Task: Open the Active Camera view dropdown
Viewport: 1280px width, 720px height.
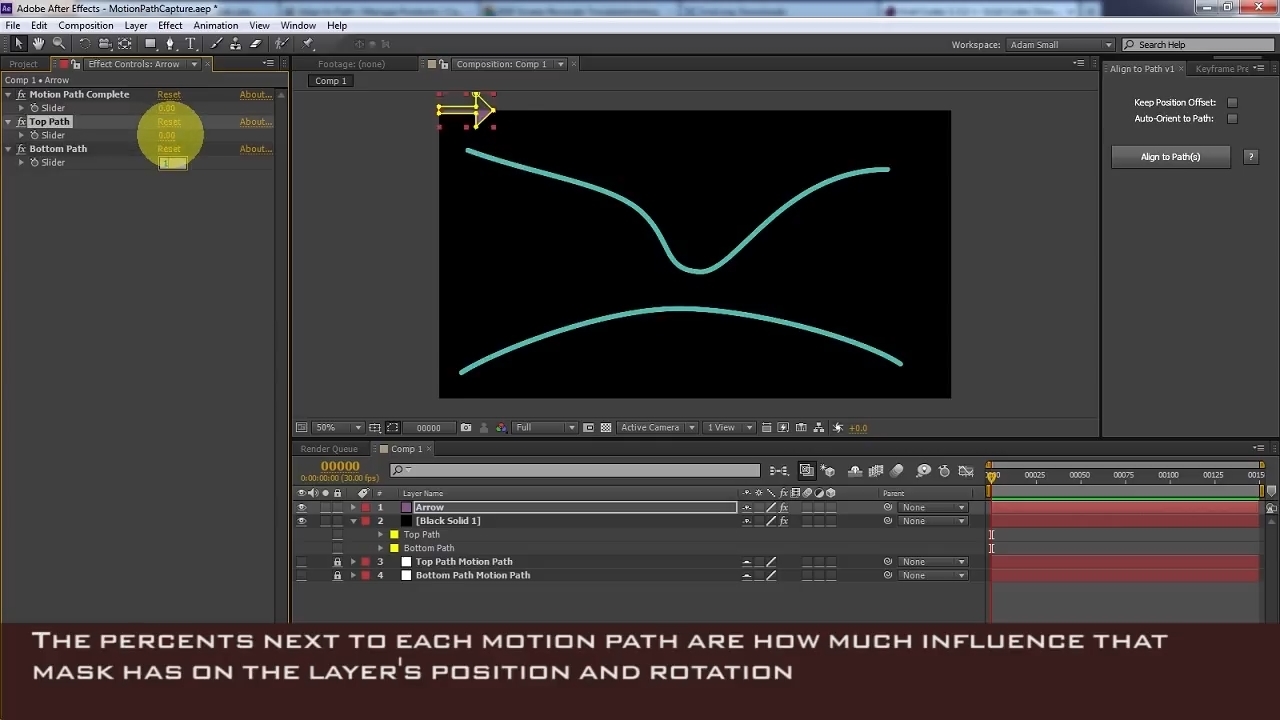Action: pyautogui.click(x=657, y=428)
